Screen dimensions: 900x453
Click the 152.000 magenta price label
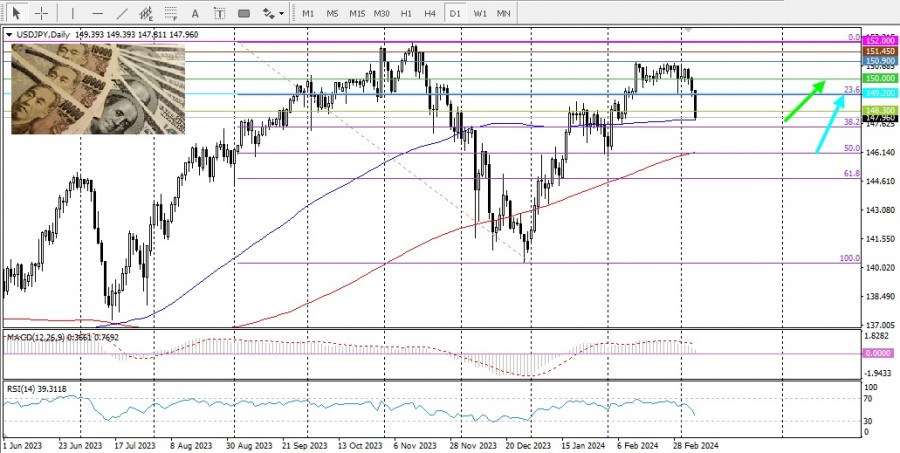click(879, 41)
